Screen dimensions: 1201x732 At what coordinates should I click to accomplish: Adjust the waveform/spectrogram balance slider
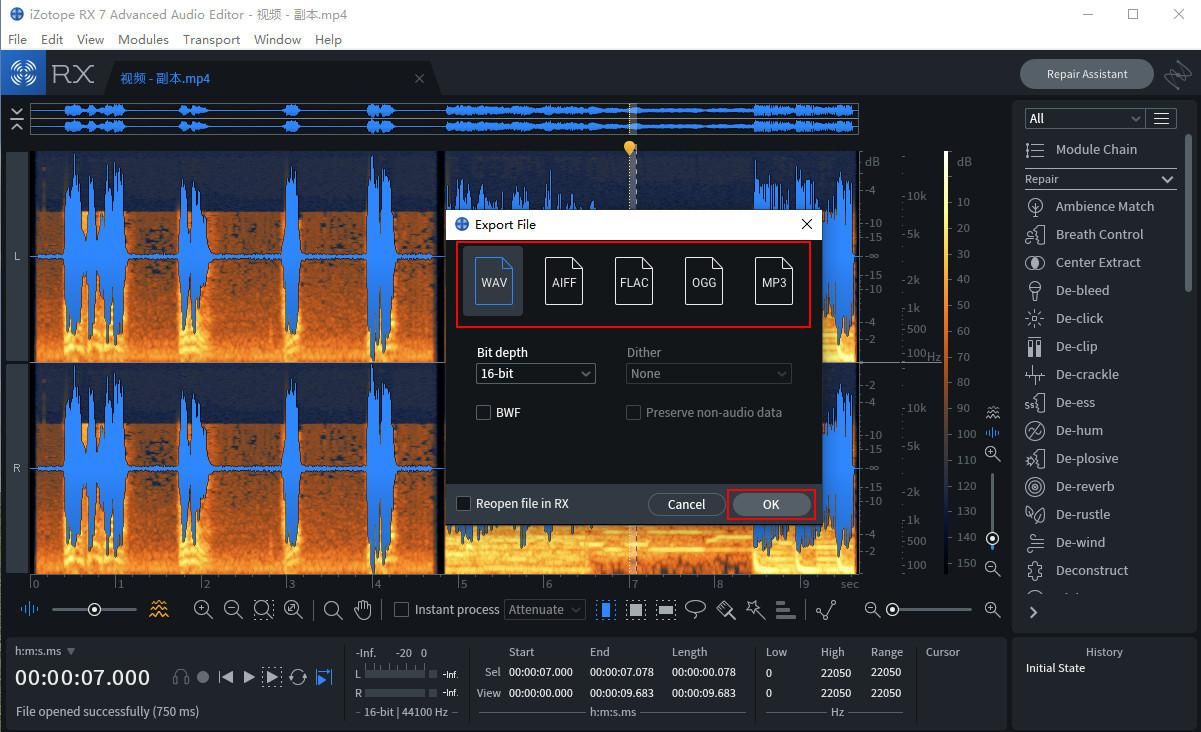click(x=94, y=609)
